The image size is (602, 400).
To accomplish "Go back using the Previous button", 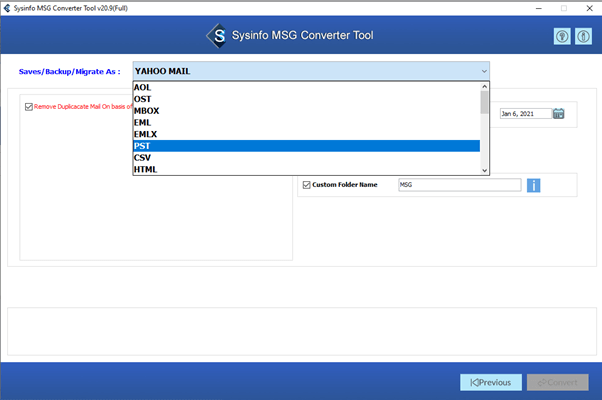I will point(491,382).
